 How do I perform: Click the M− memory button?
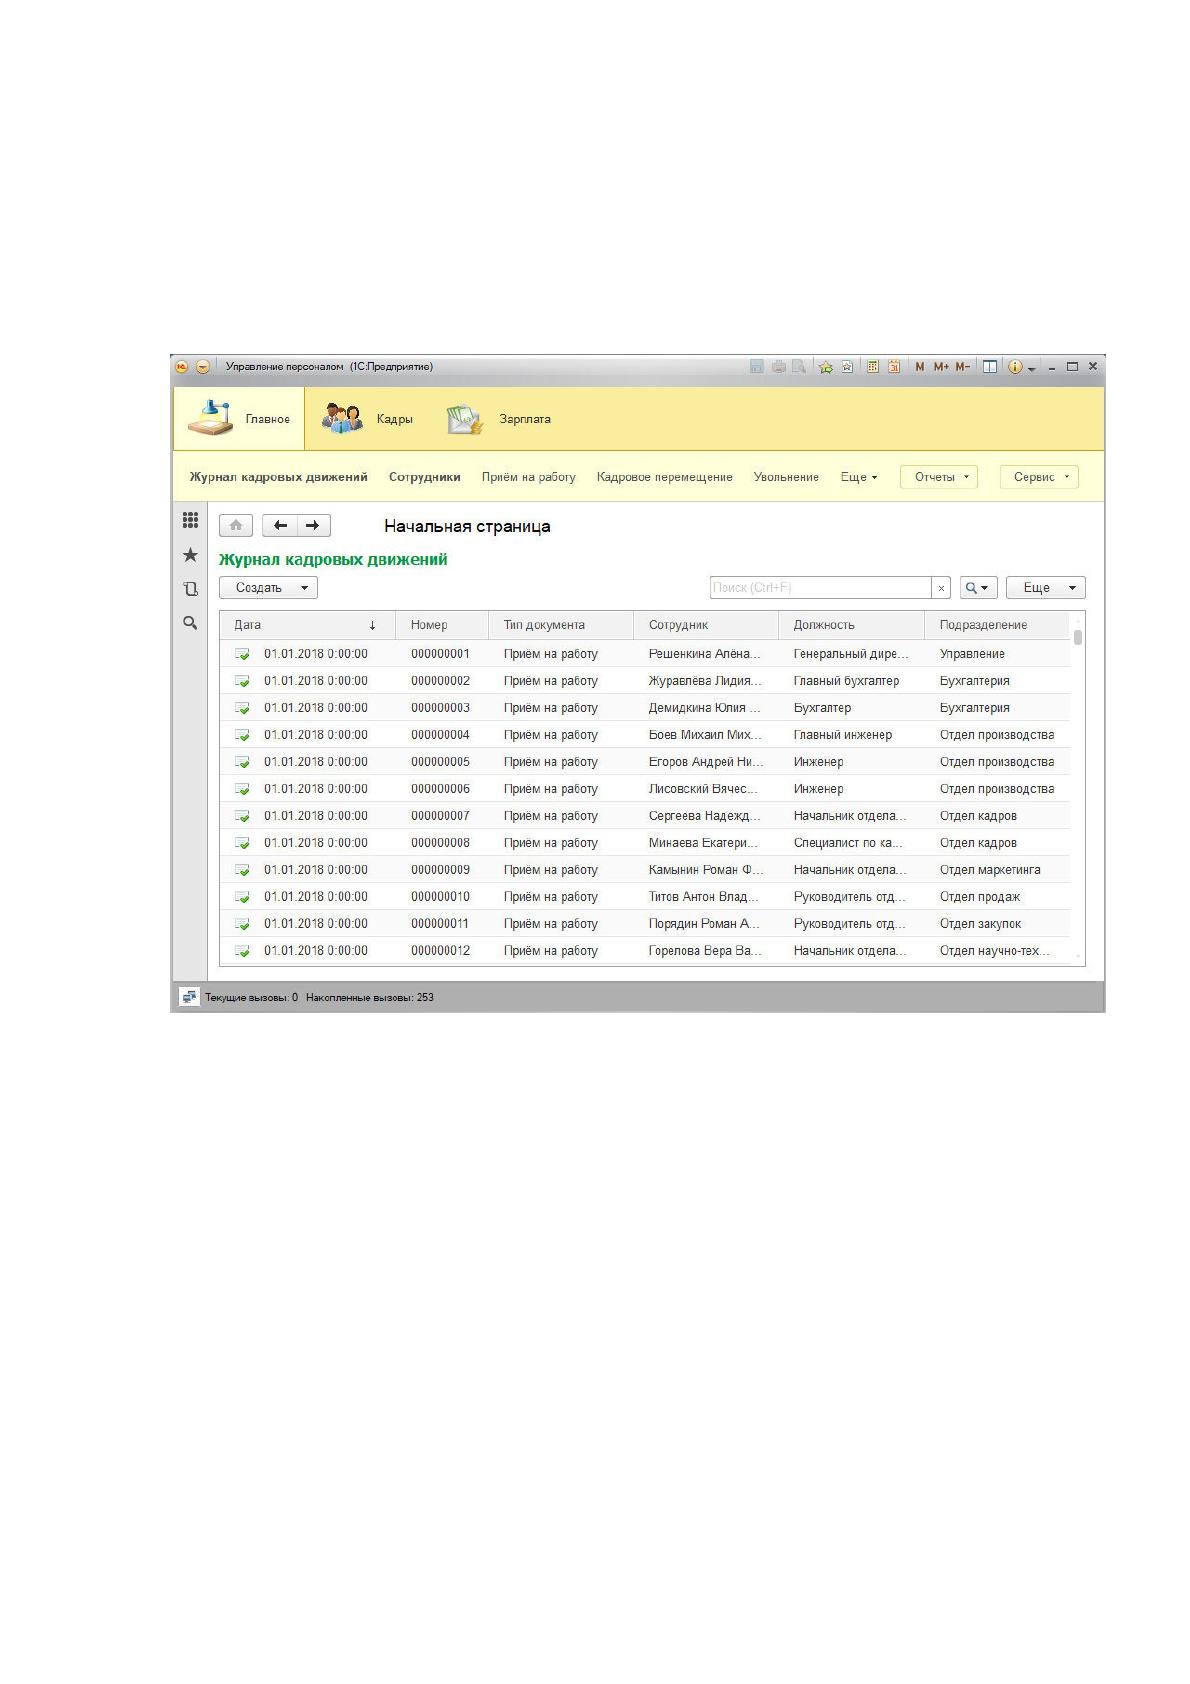pos(962,367)
